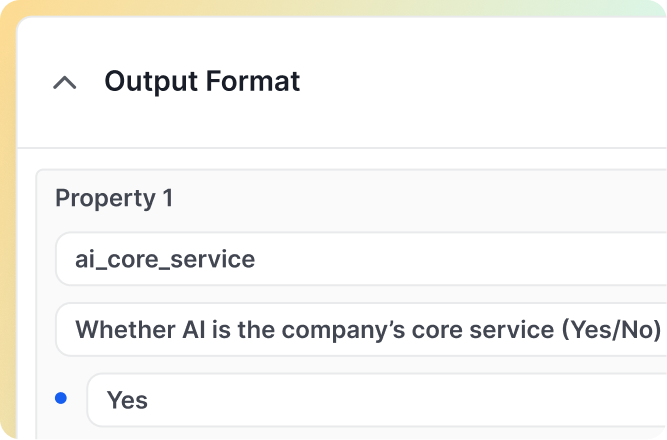Image resolution: width=667 pixels, height=440 pixels.
Task: Toggle the Output Format panel chevron
Action: 65,82
